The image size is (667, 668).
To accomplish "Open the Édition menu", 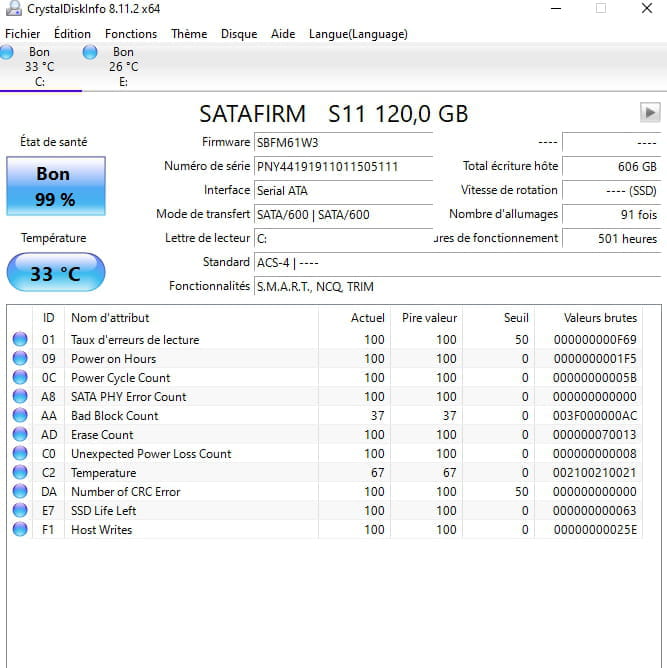I will pyautogui.click(x=72, y=34).
